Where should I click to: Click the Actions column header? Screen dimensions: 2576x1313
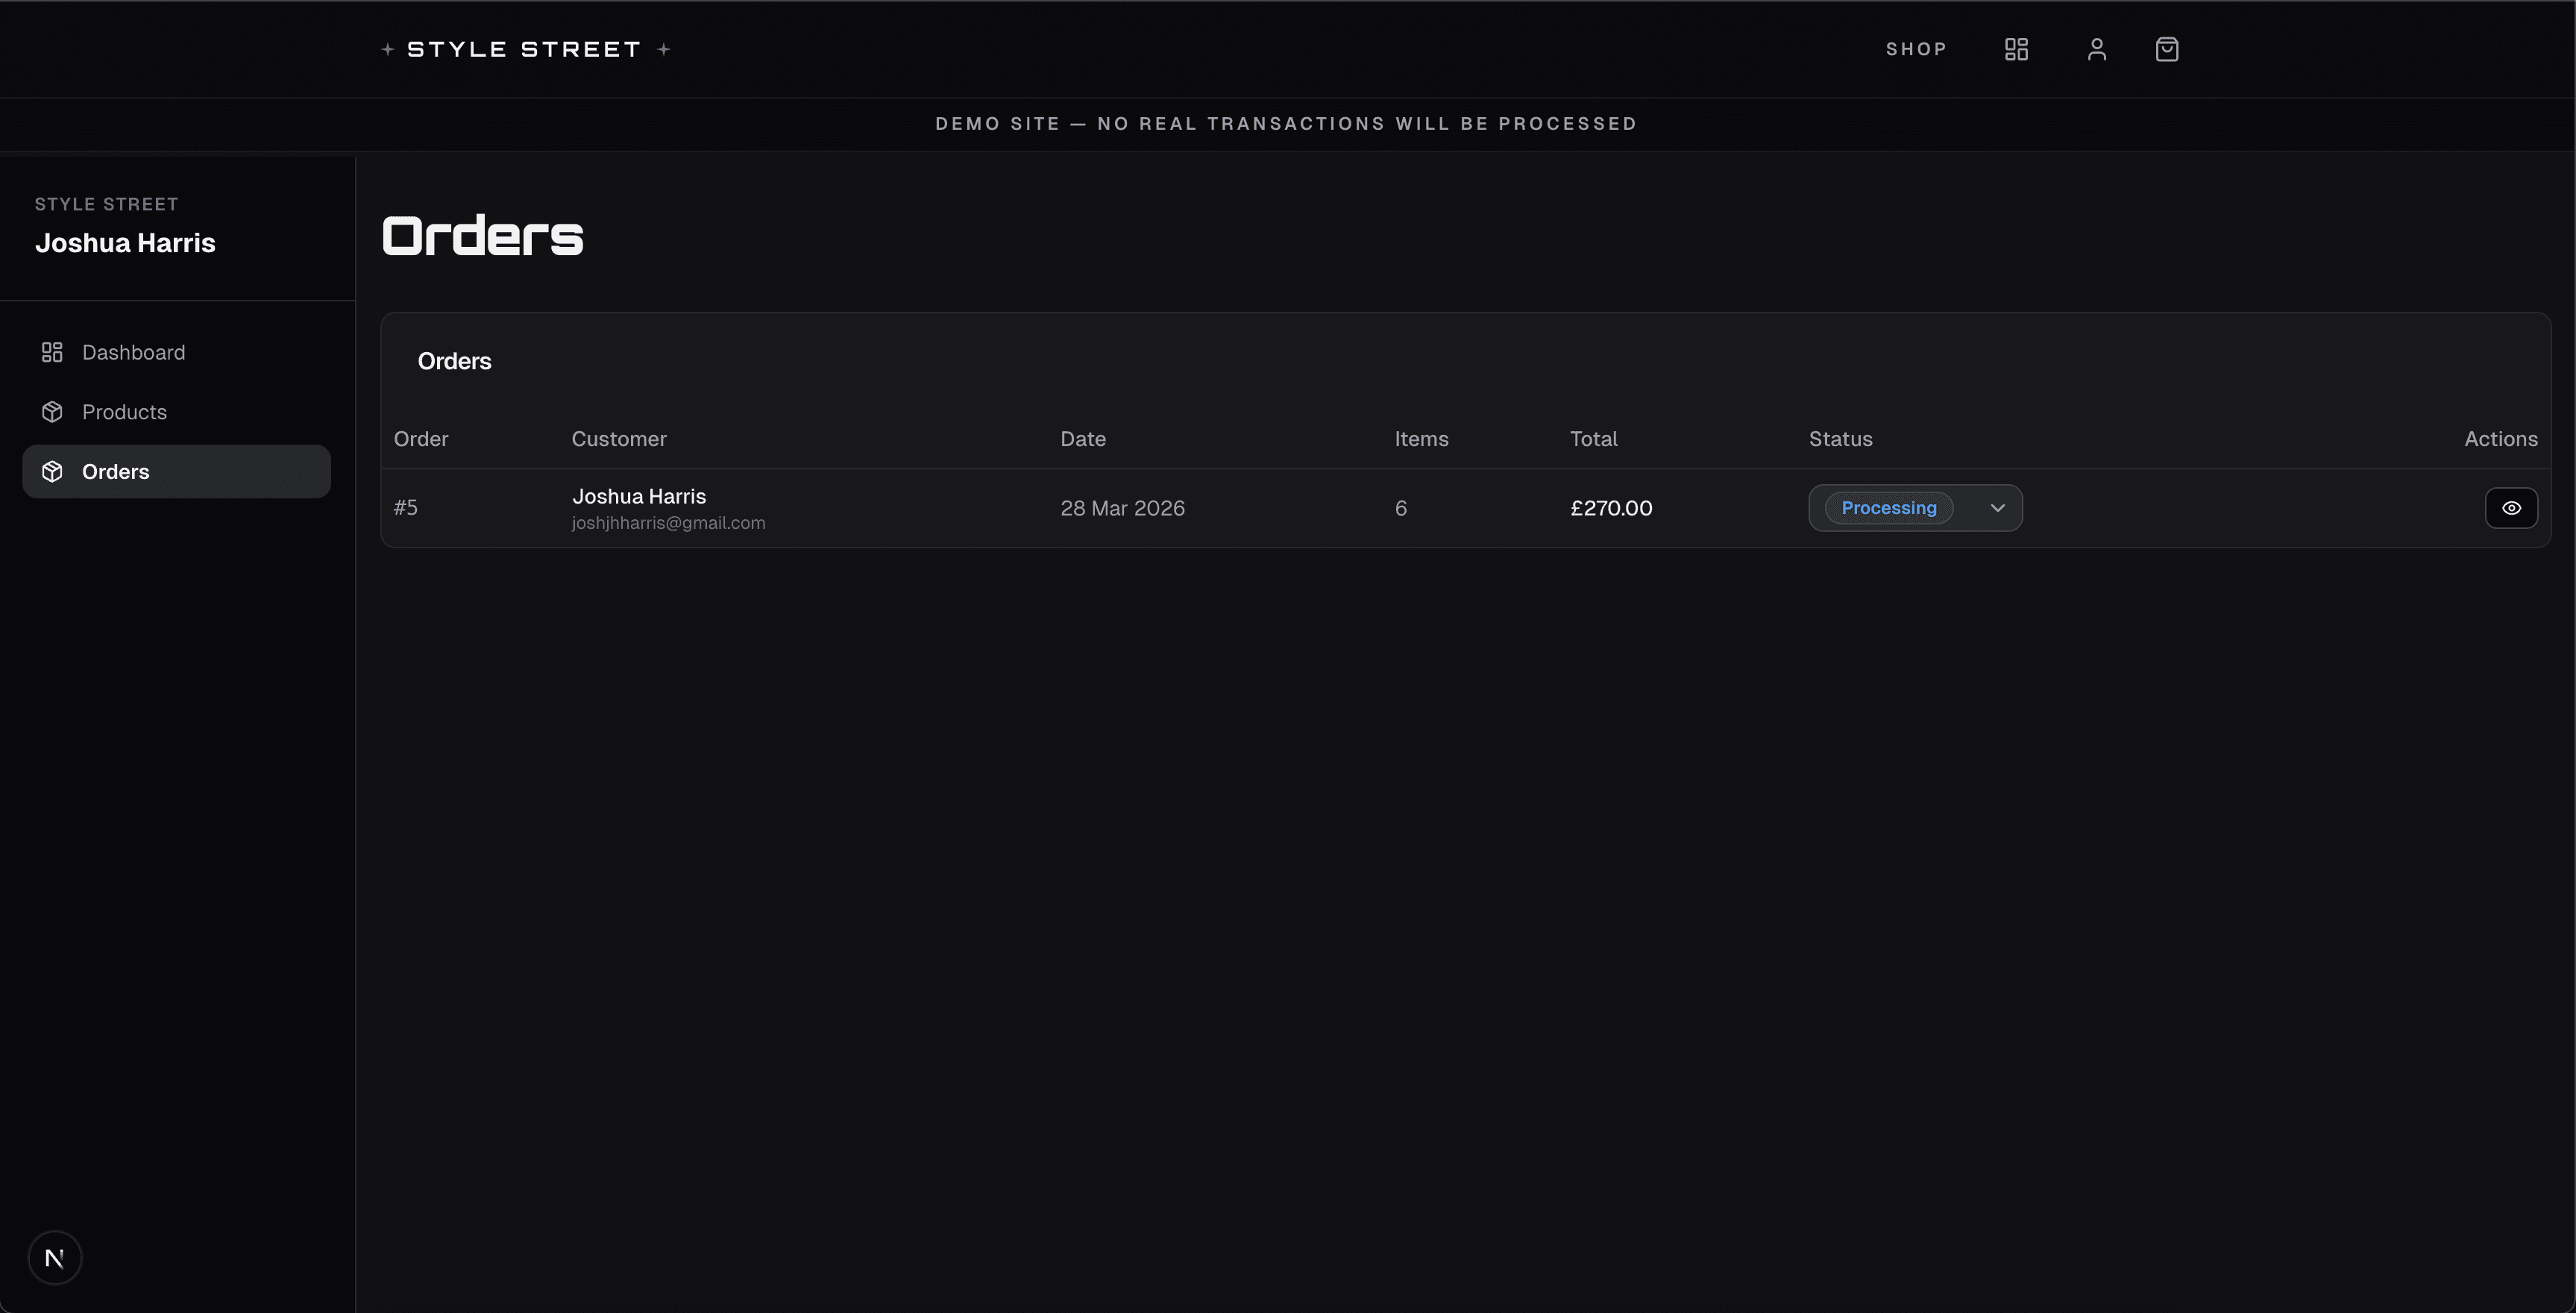pyautogui.click(x=2500, y=438)
